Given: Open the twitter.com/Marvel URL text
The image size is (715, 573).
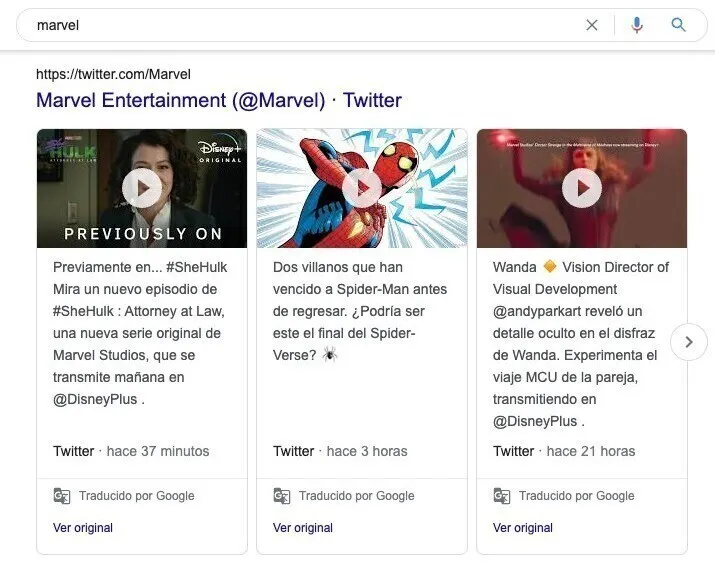Looking at the screenshot, I should coord(113,74).
